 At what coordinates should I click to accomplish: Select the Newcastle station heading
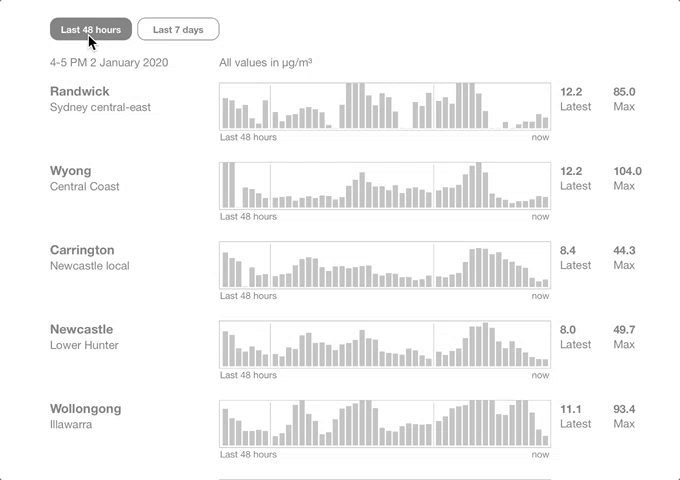coord(81,329)
